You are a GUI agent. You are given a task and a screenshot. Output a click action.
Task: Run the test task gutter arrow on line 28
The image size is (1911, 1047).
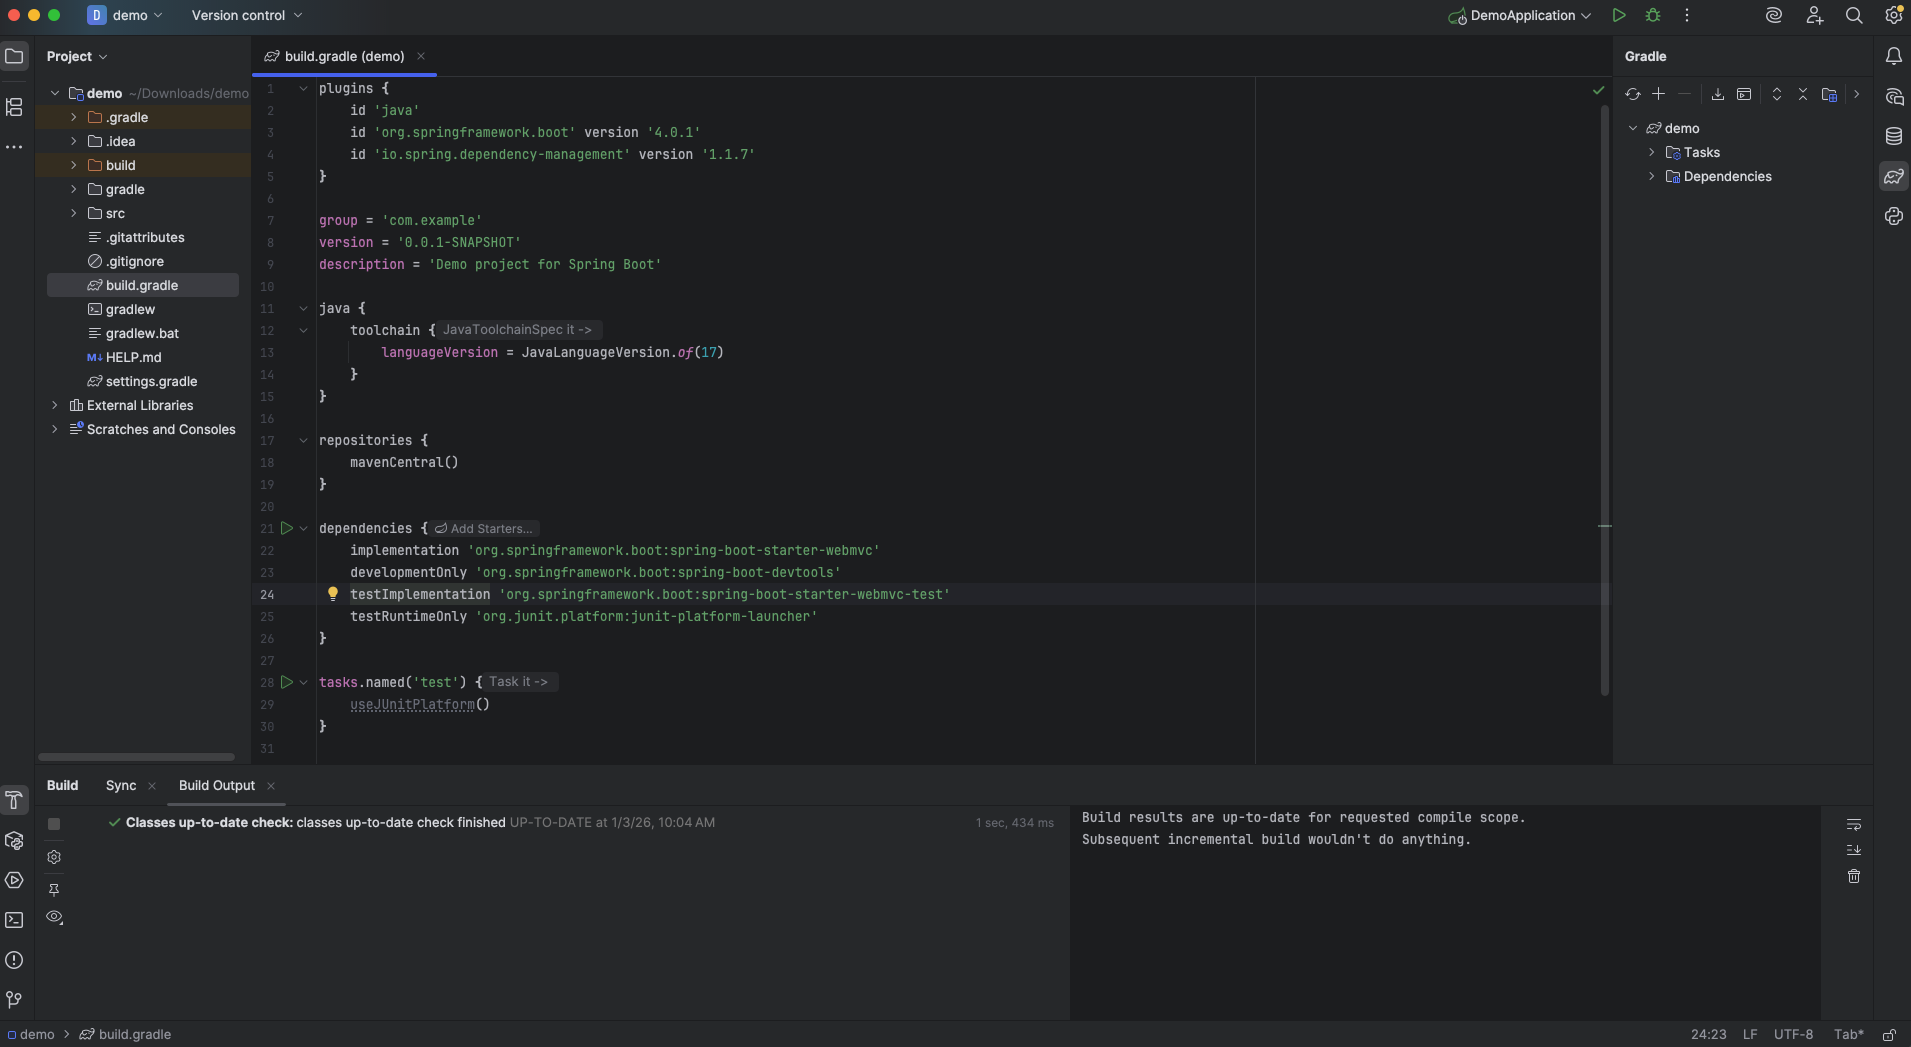(x=287, y=682)
